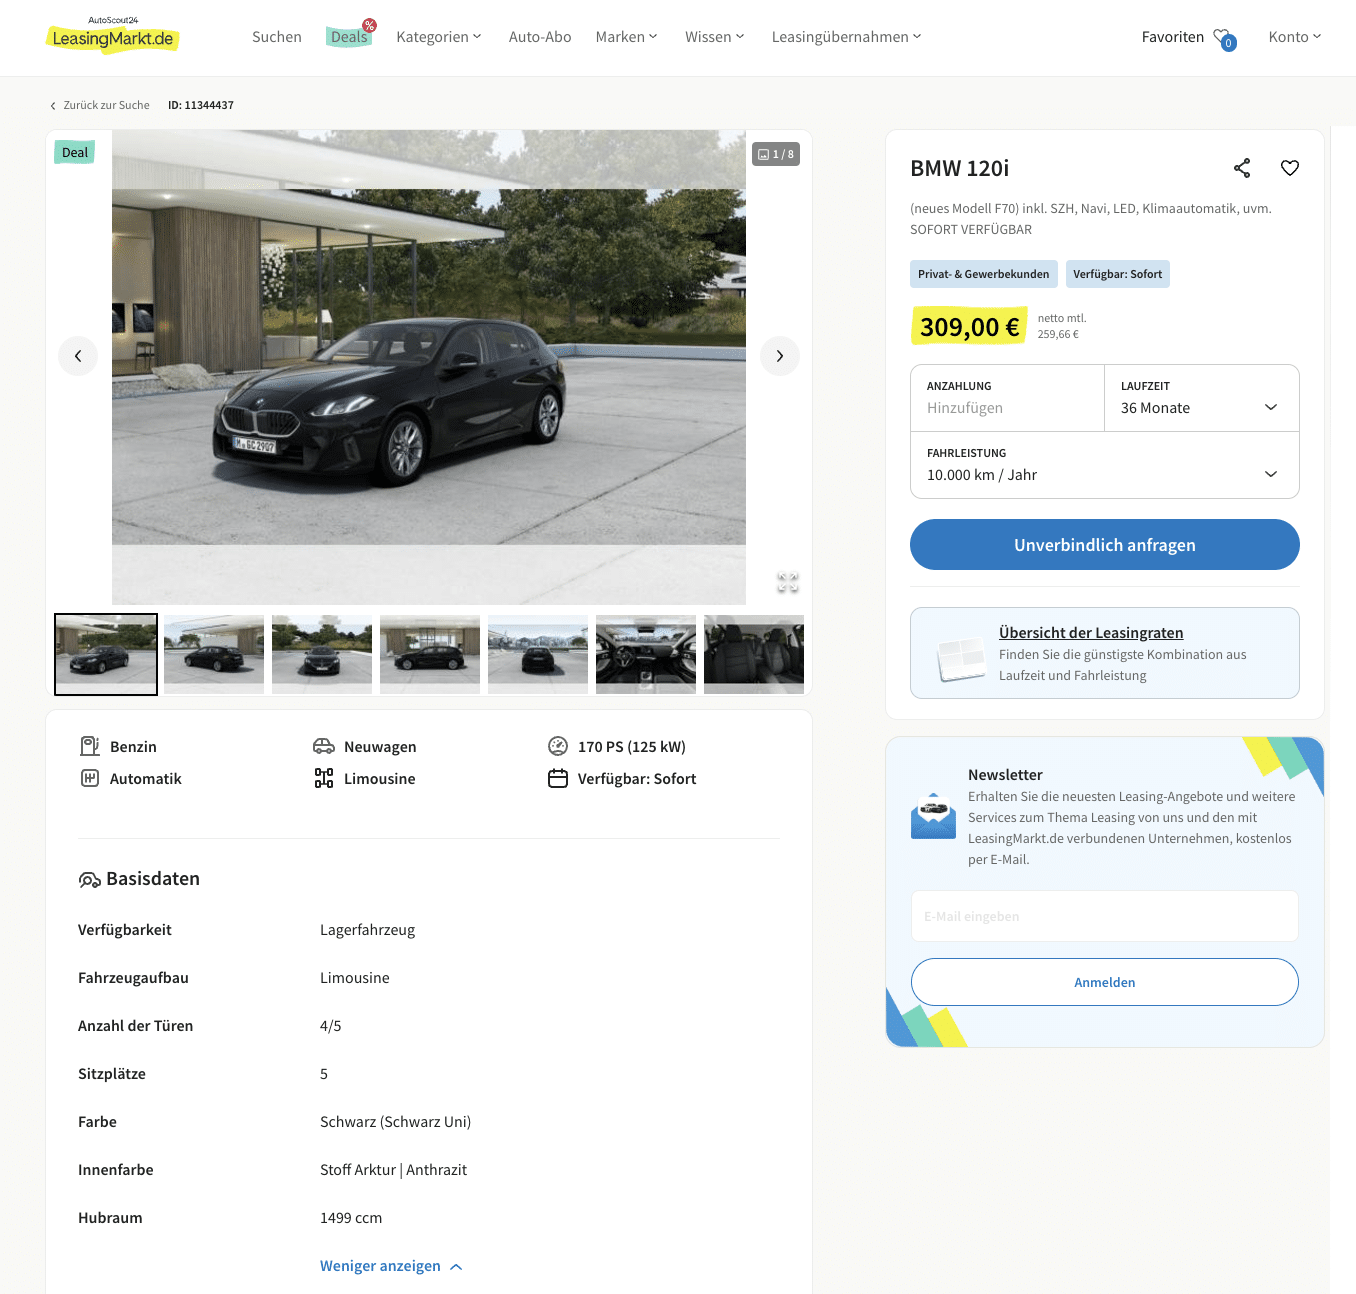Click the Favoriten heart counter icon
The height and width of the screenshot is (1294, 1356).
[1225, 39]
